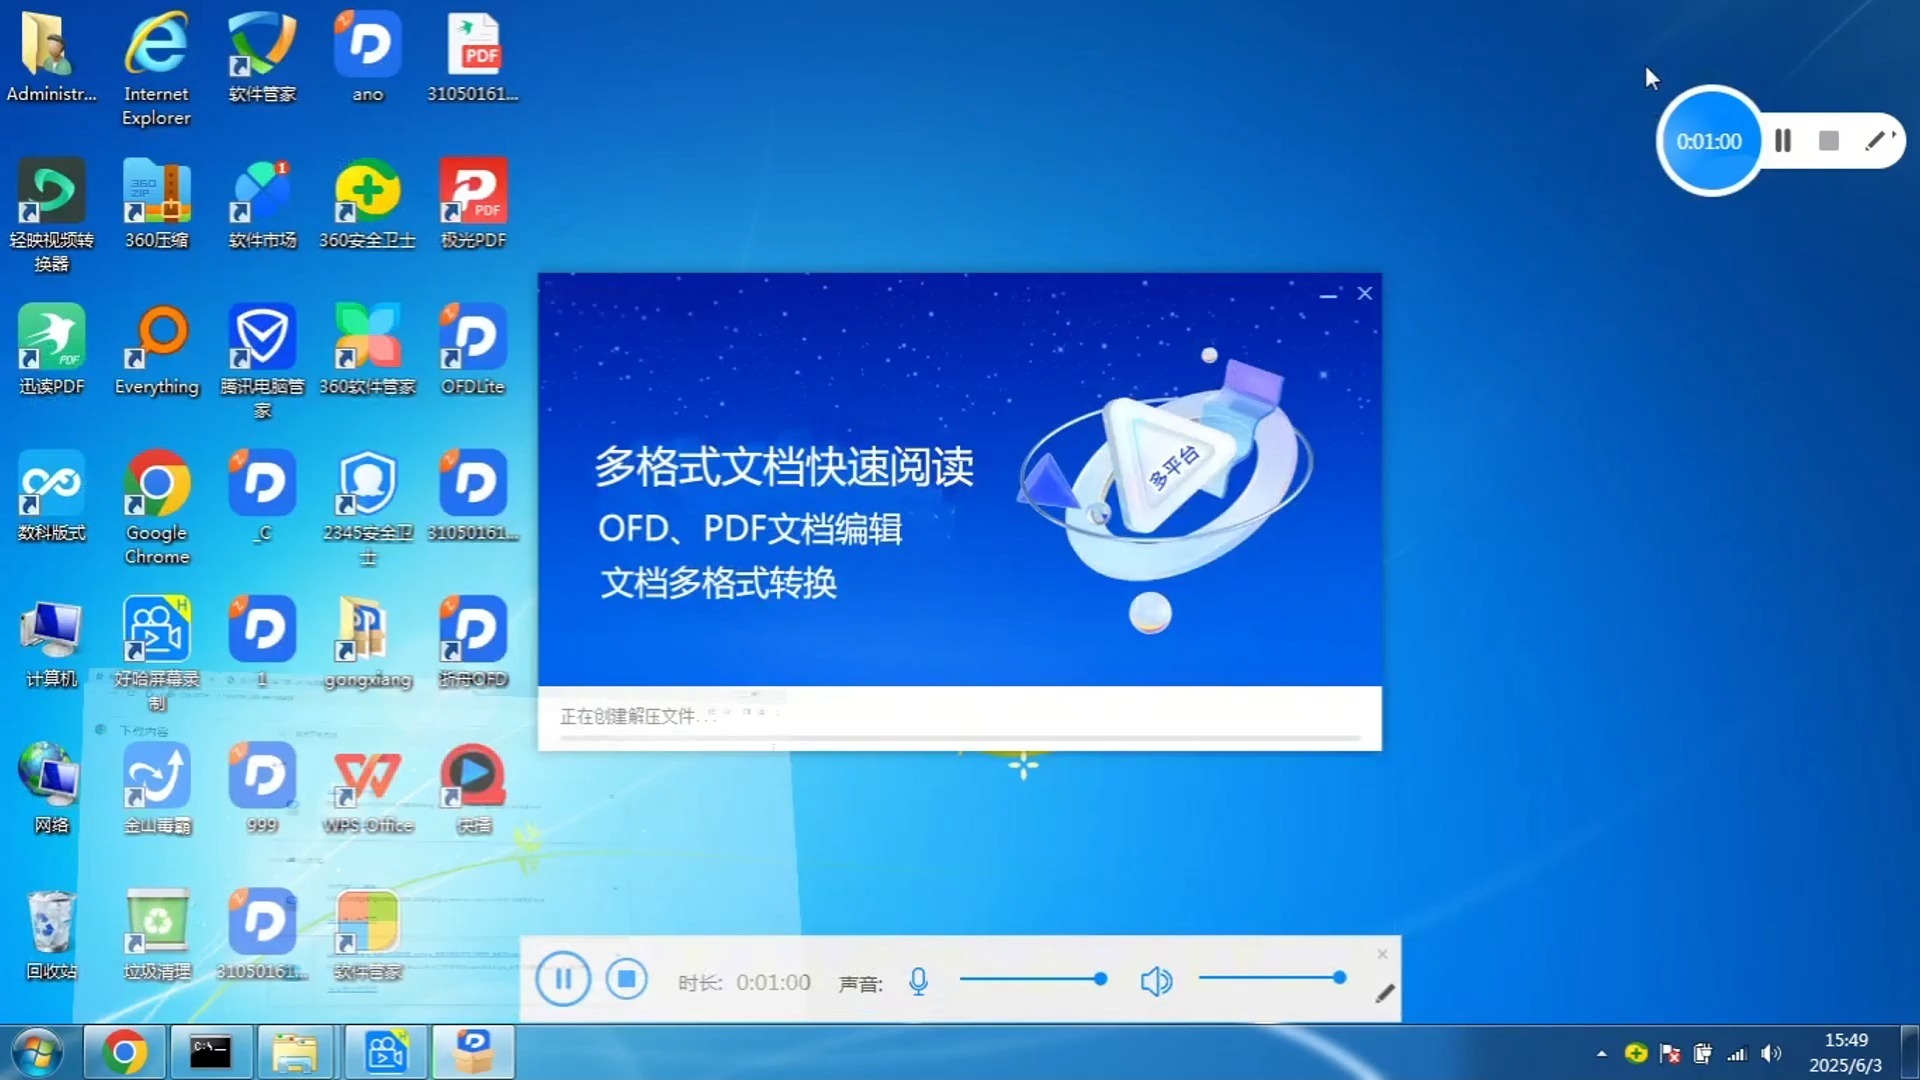Toggle pause on the floating recording widget
This screenshot has width=1920, height=1080.
click(1782, 140)
